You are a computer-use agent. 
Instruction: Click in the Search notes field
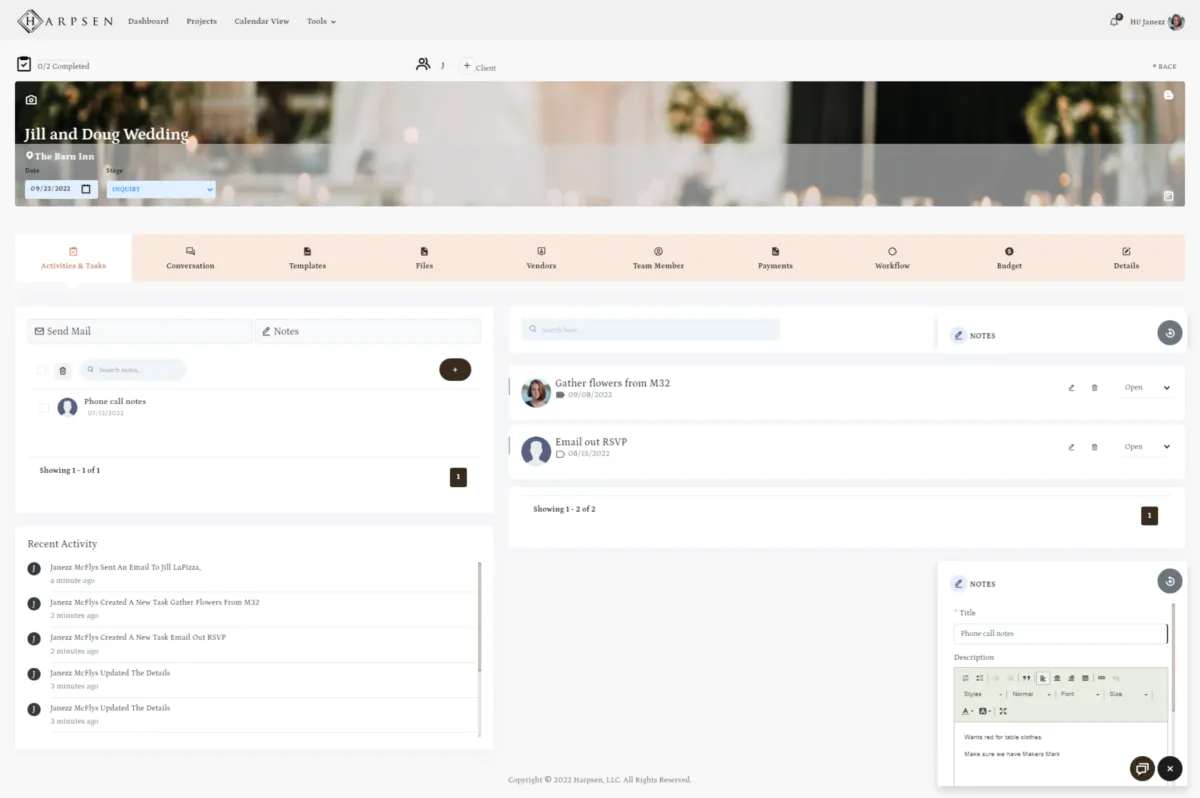133,370
